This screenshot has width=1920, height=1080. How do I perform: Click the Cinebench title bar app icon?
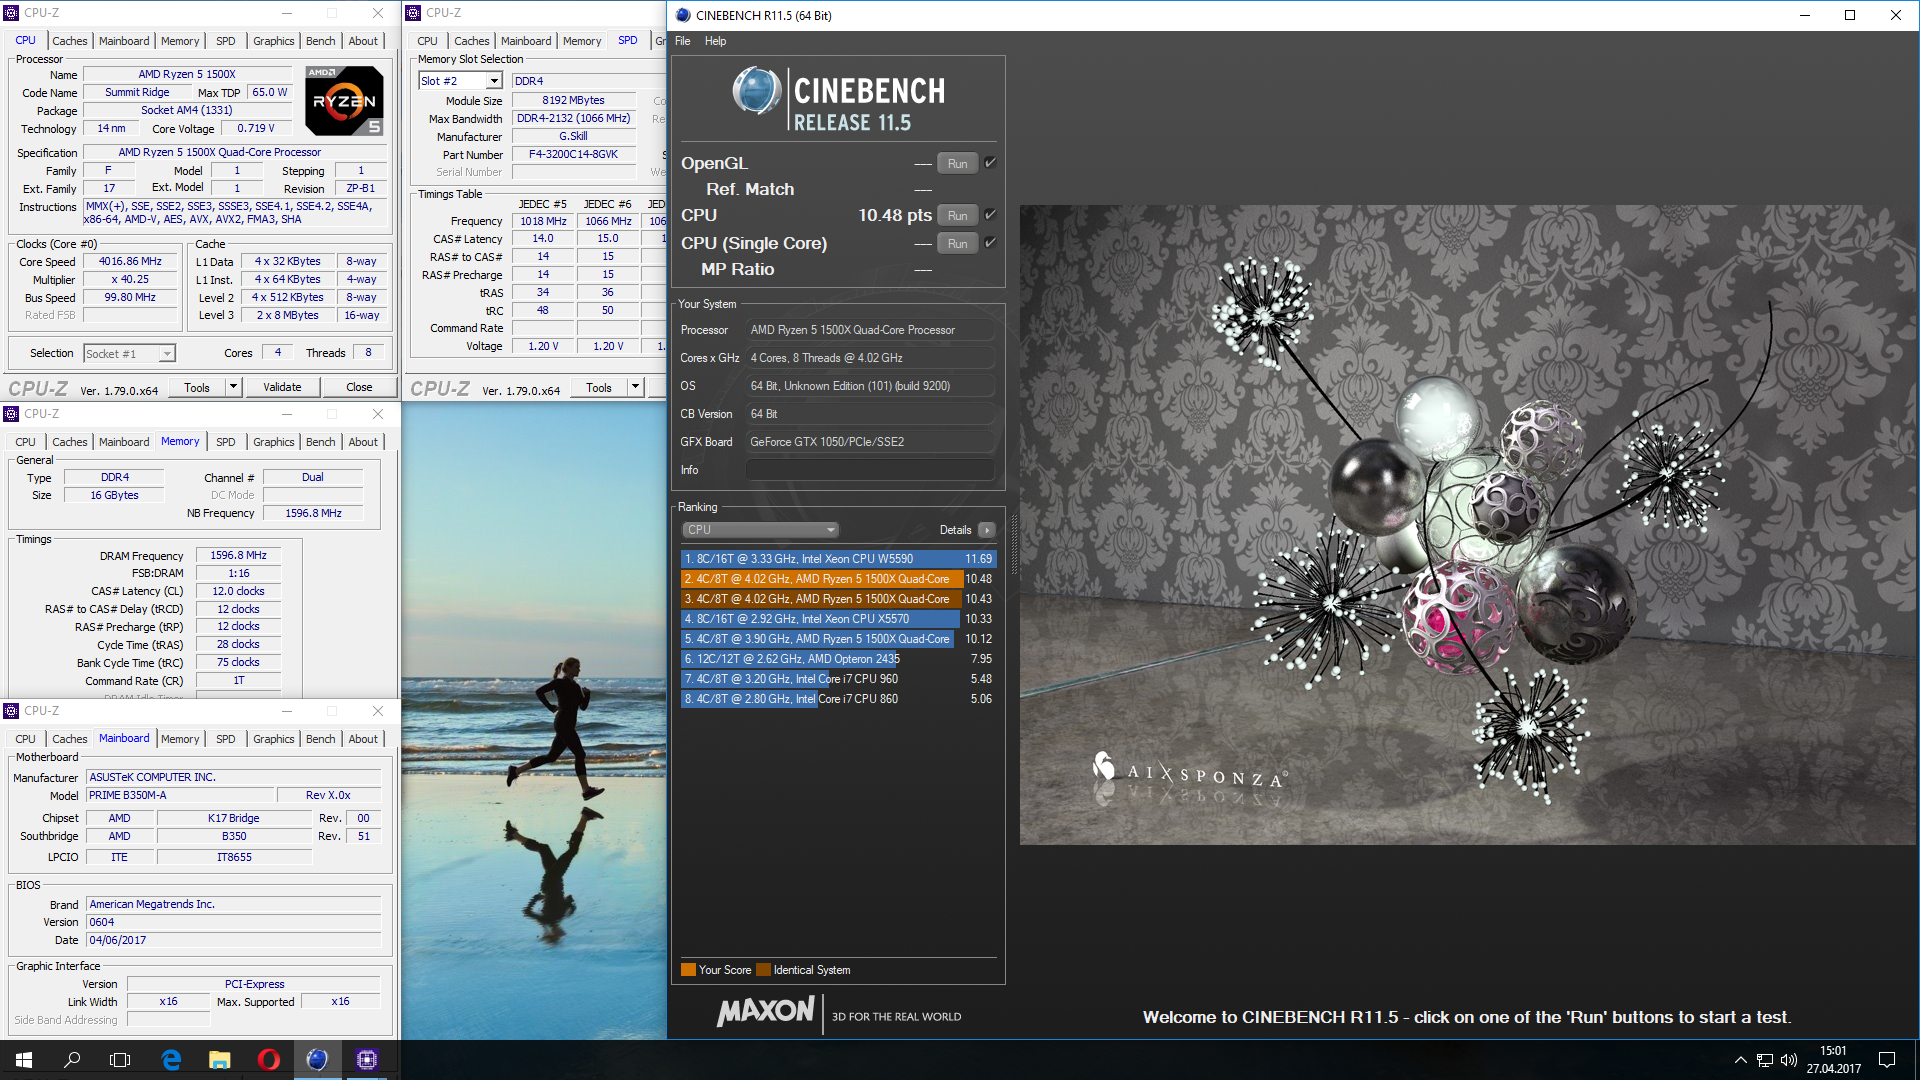tap(683, 15)
